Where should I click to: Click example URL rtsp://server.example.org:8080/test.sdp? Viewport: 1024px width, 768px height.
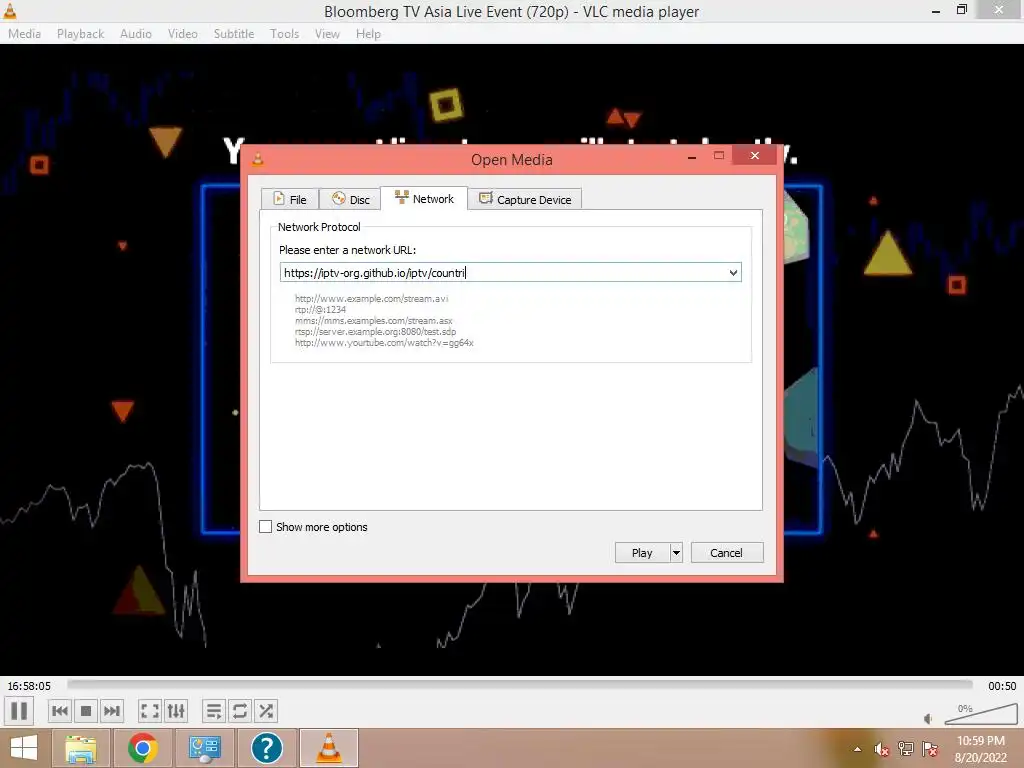pyautogui.click(x=376, y=332)
